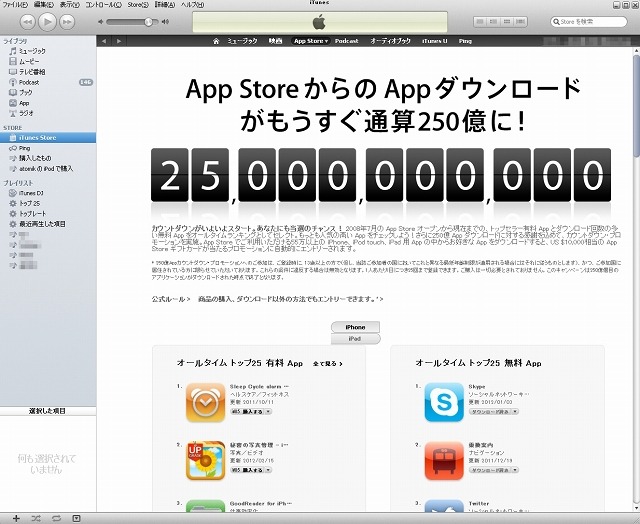Open the ヘルプ menu

[x=192, y=4]
